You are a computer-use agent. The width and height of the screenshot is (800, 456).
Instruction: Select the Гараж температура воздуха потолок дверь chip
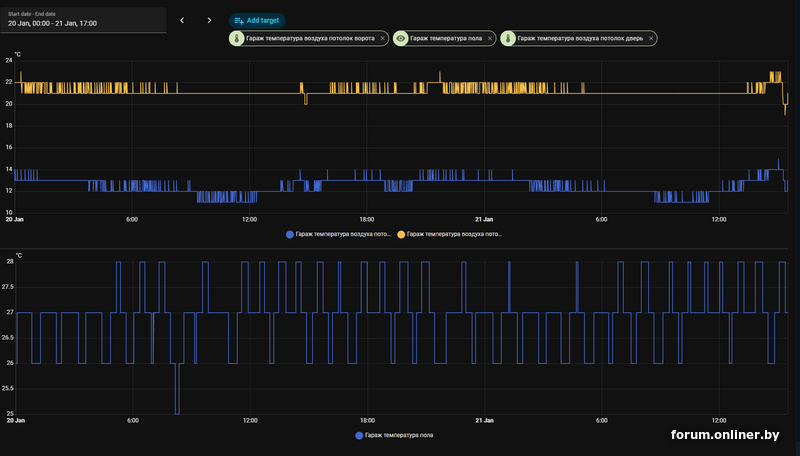[x=580, y=38]
